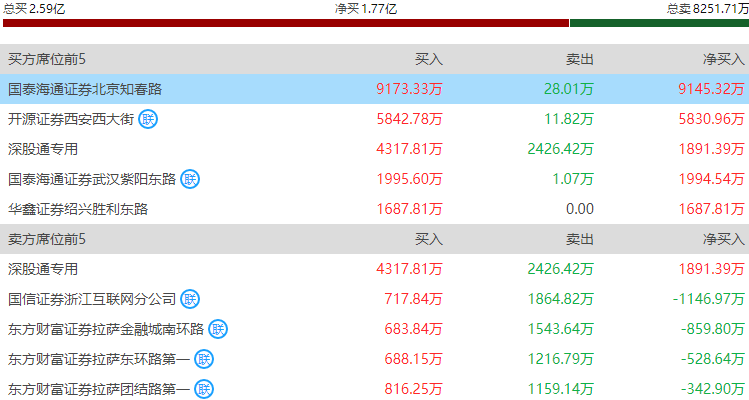Click 净买入 column header in buyer table
The height and width of the screenshot is (400, 749).
[x=723, y=59]
